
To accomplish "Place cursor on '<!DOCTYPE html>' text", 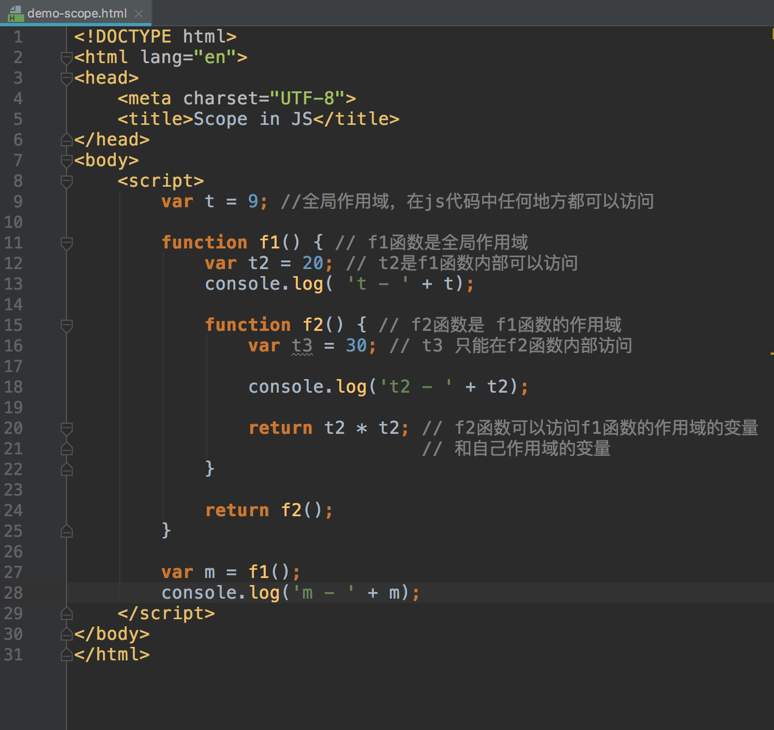I will (x=155, y=37).
